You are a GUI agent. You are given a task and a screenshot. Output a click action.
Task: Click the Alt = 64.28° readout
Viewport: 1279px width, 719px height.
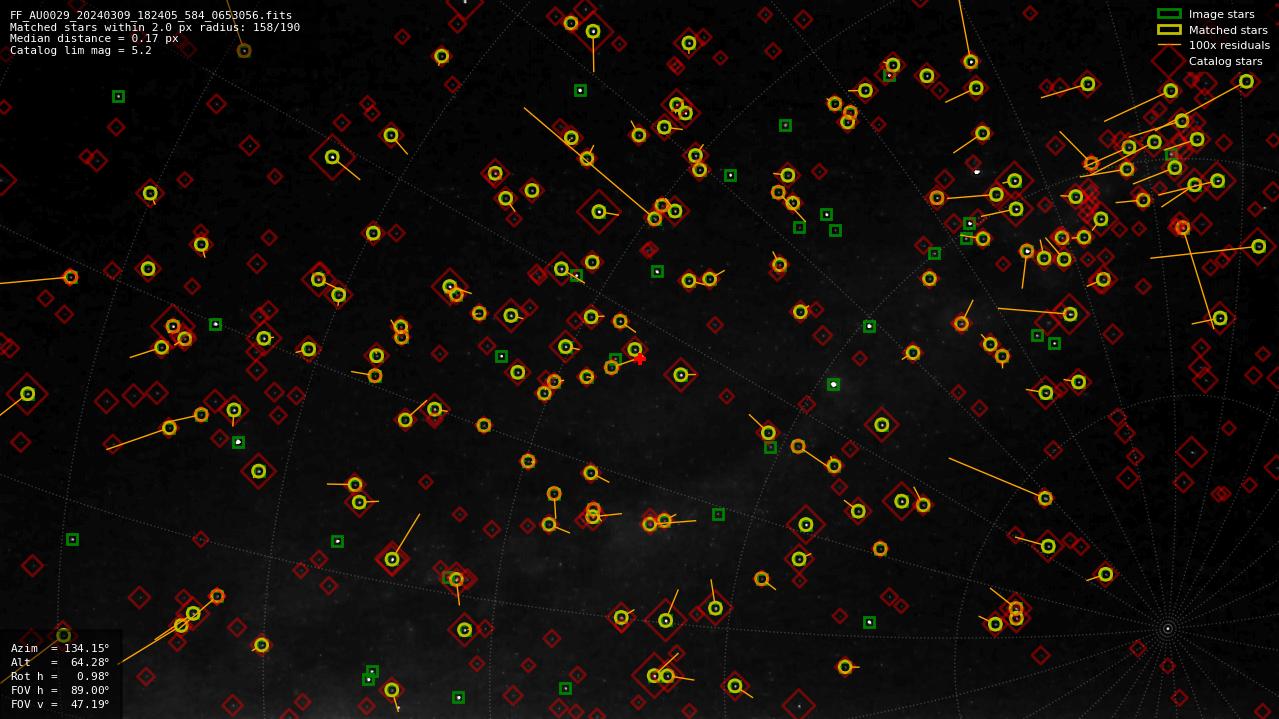(x=60, y=662)
